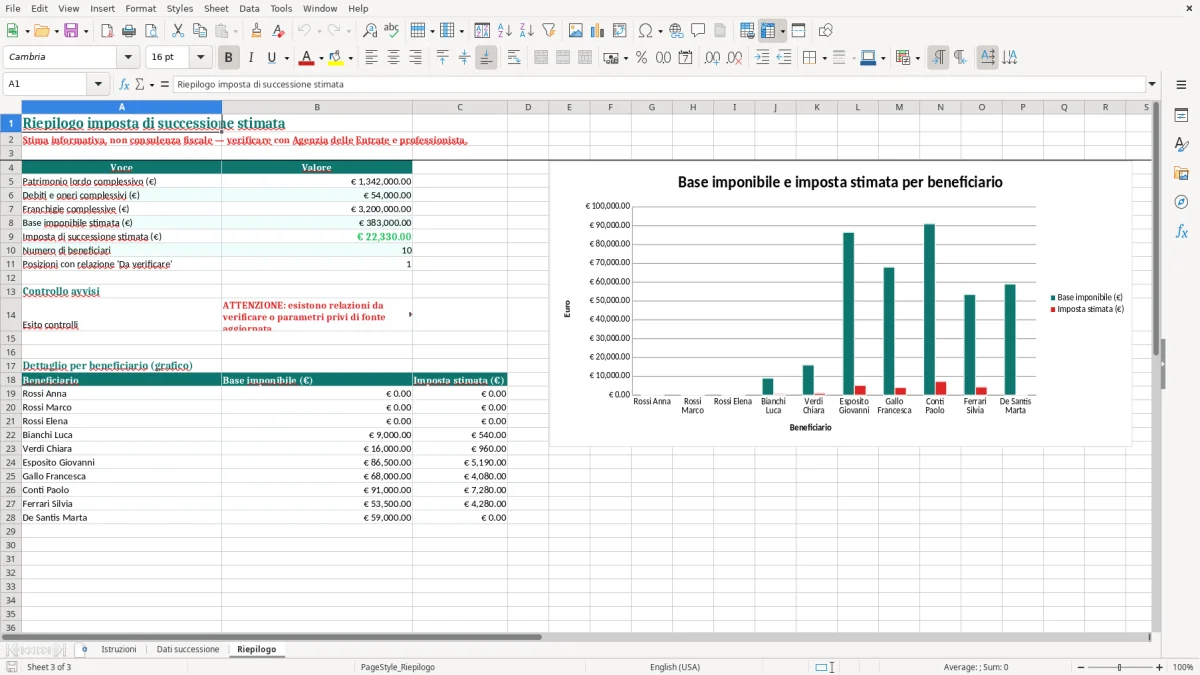Image resolution: width=1200 pixels, height=675 pixels.
Task: Toggle Bold formatting
Action: tap(229, 58)
